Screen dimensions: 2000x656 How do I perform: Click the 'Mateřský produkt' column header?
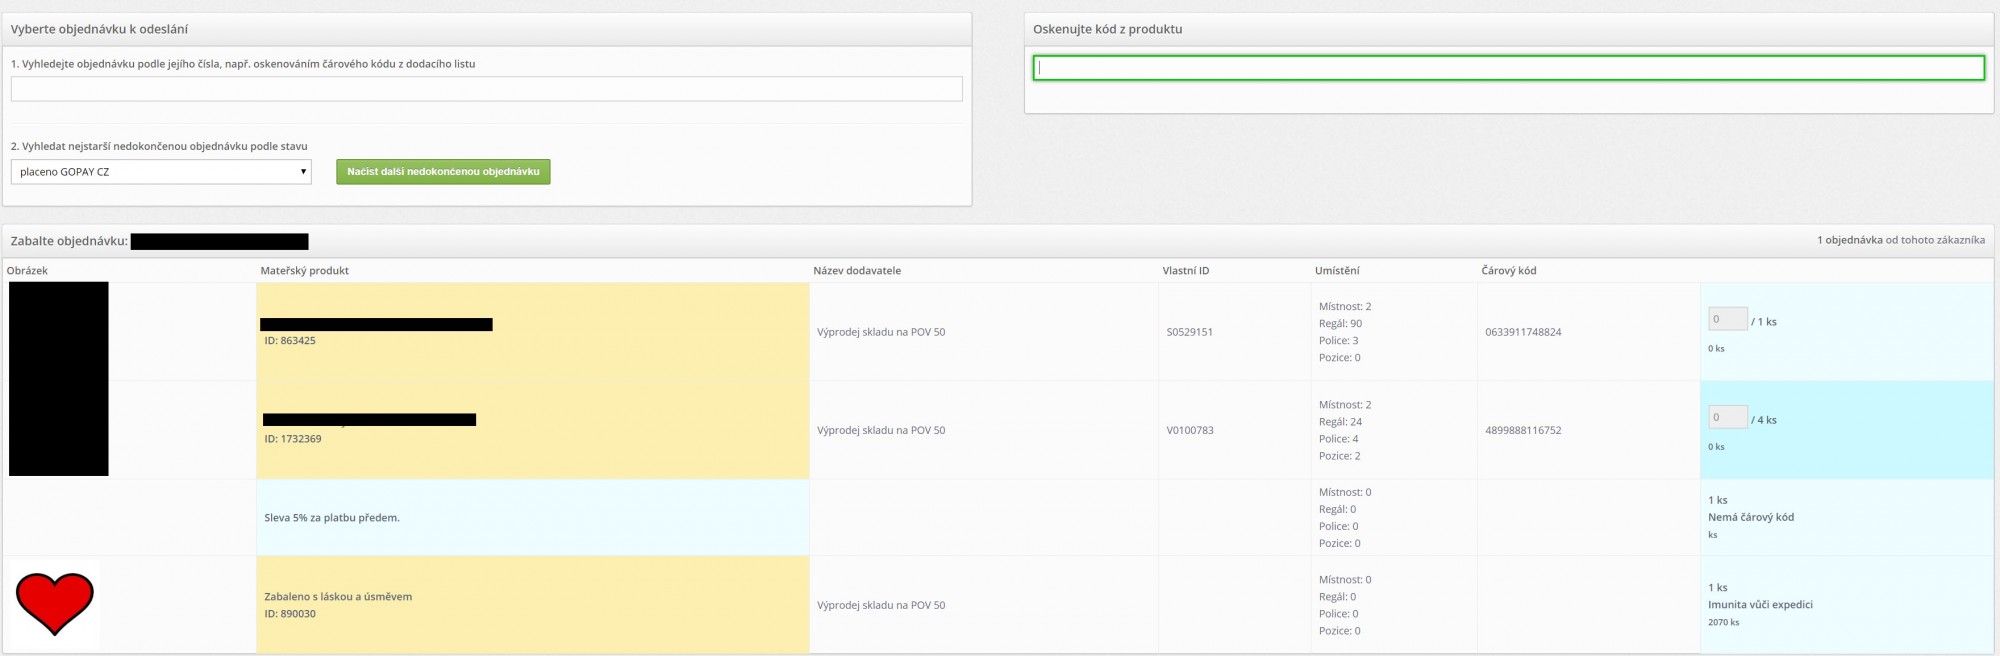pyautogui.click(x=304, y=271)
